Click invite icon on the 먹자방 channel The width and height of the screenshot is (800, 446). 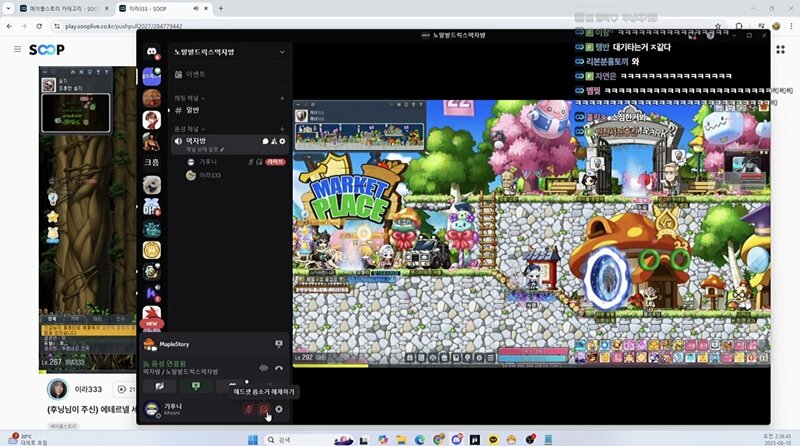(x=274, y=141)
